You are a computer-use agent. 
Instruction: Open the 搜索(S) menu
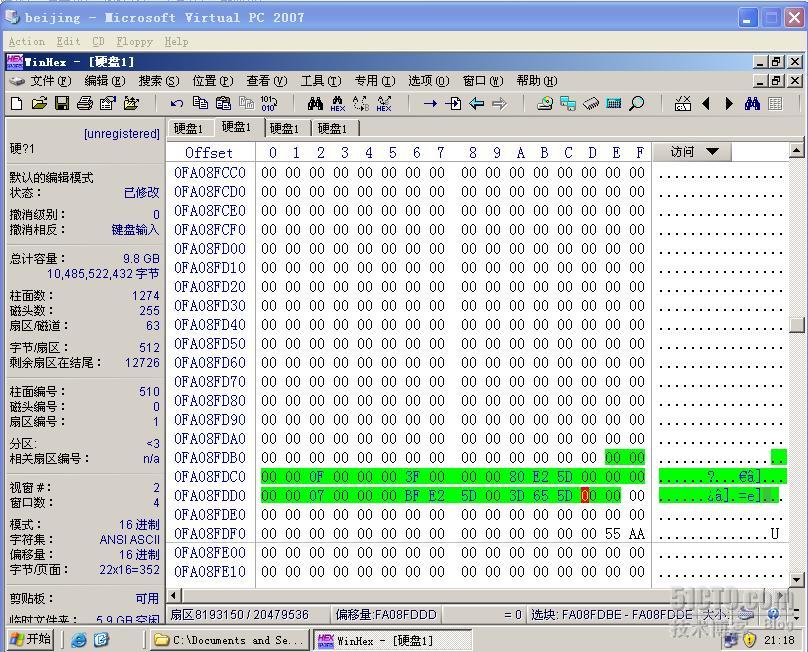[x=159, y=81]
